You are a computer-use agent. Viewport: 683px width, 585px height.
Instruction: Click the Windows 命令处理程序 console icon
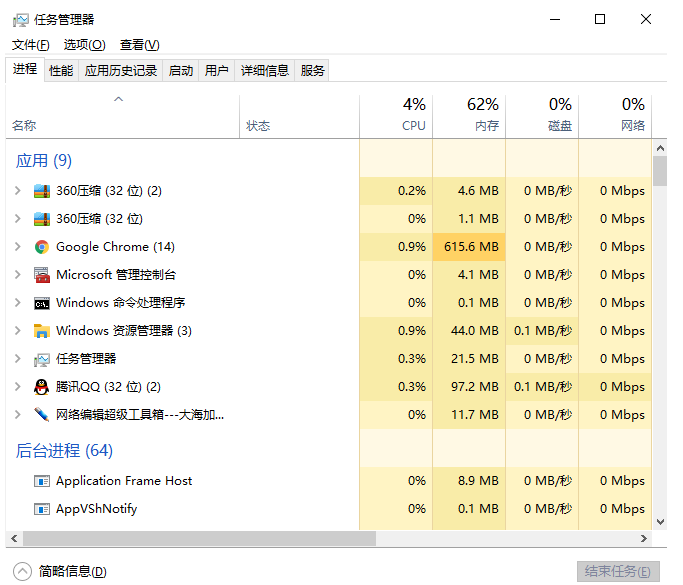42,303
